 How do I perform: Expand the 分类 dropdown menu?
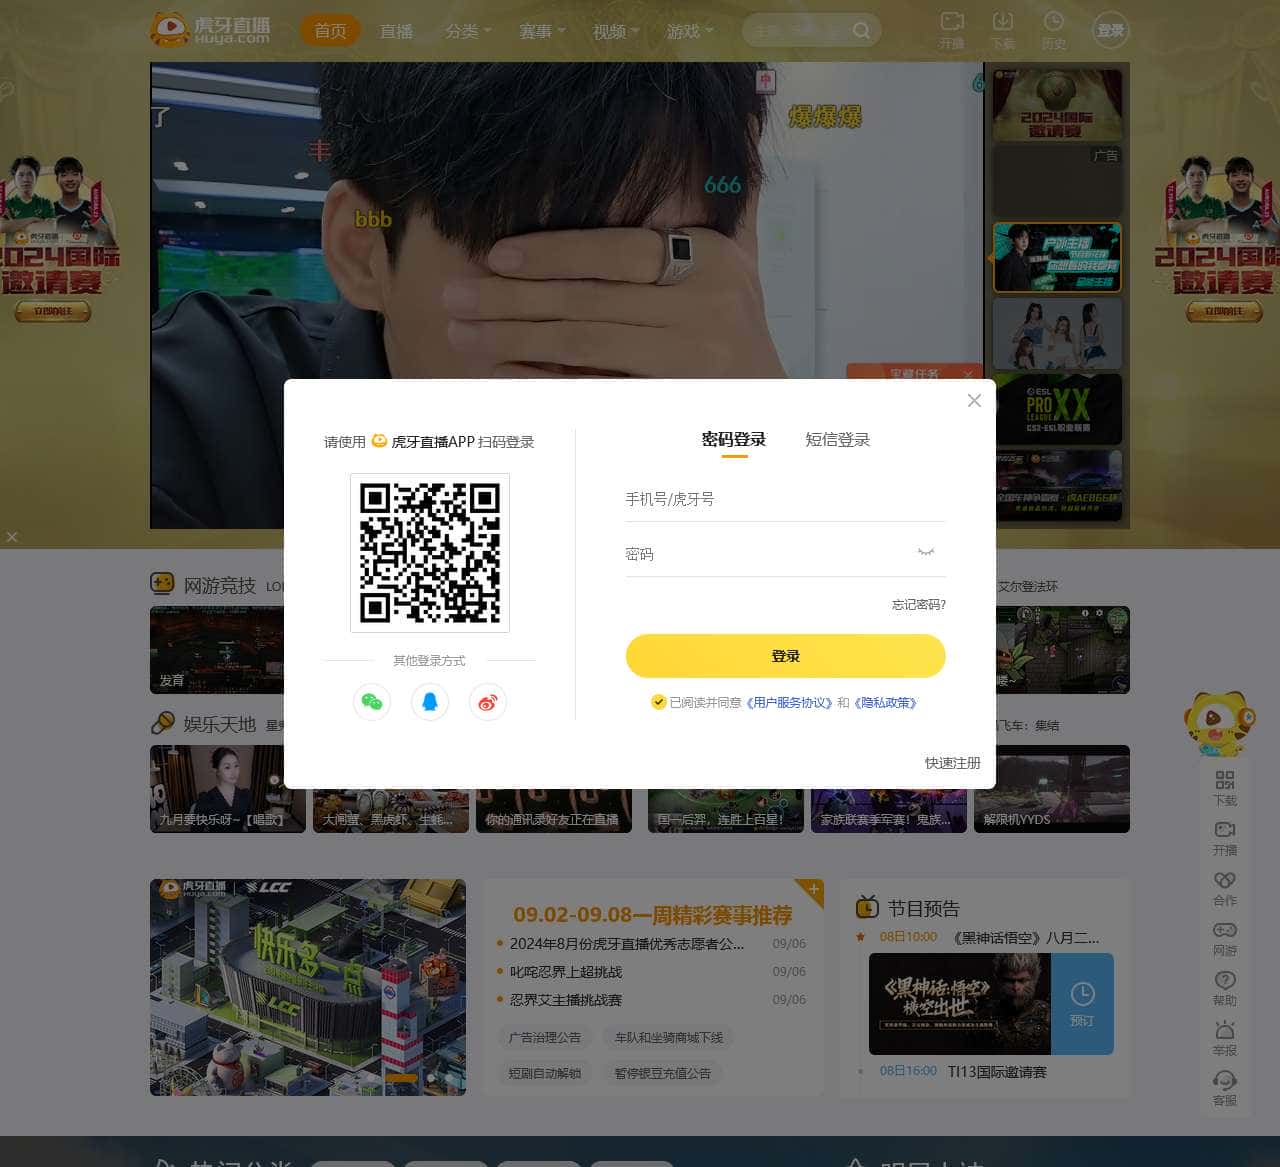click(x=468, y=31)
